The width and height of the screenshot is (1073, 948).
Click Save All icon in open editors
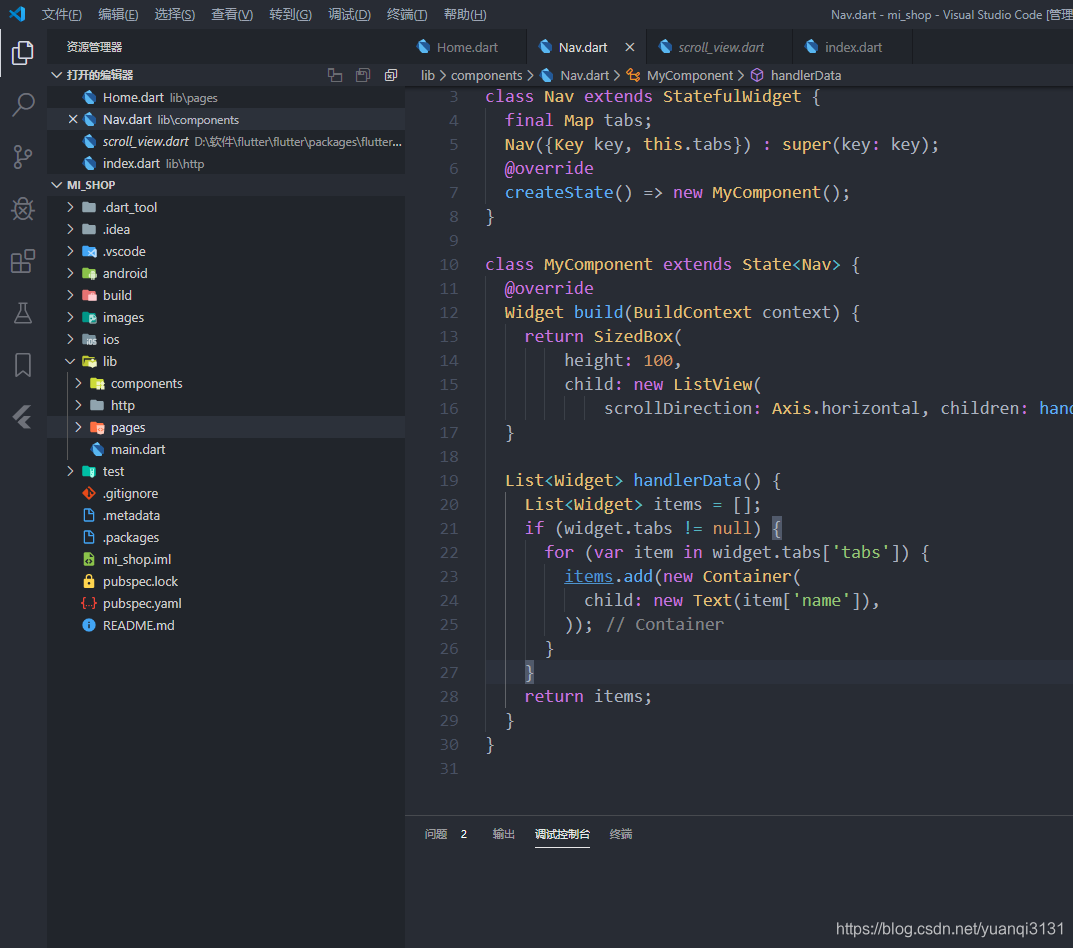[x=363, y=75]
